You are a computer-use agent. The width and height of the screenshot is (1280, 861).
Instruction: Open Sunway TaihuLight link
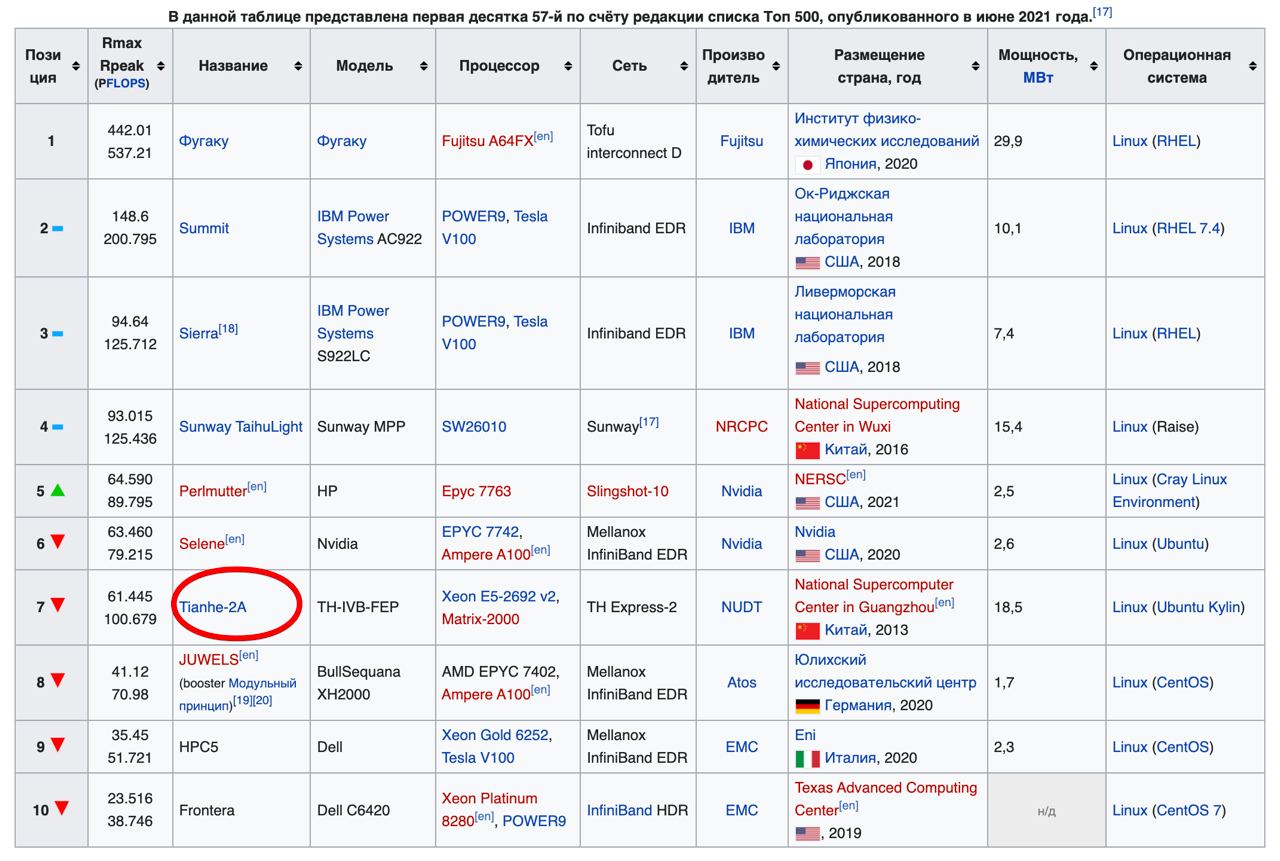coord(241,426)
